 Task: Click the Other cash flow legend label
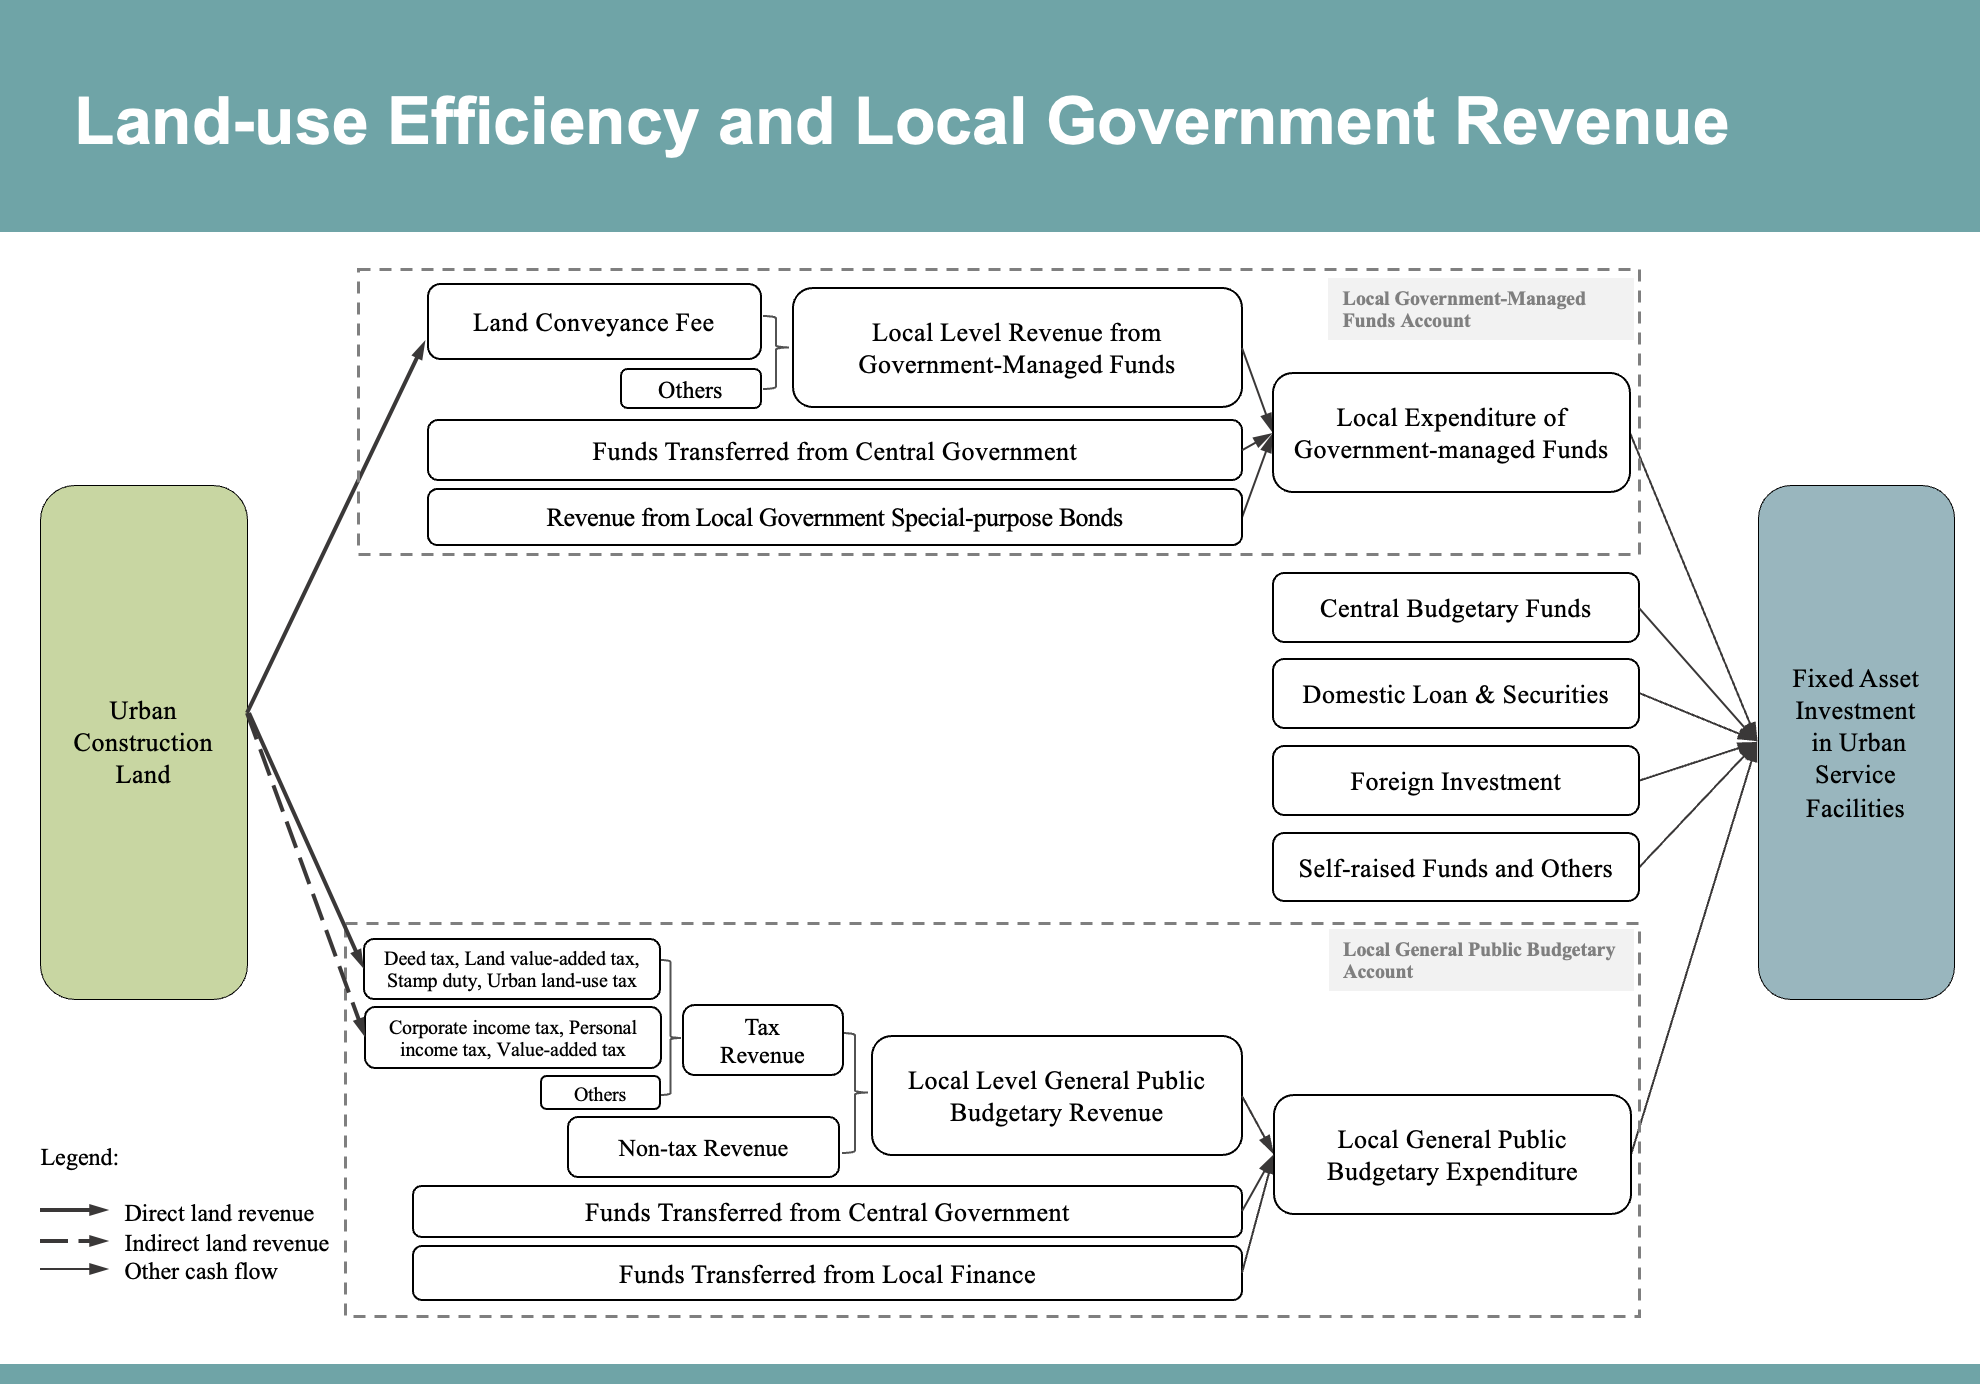click(201, 1271)
